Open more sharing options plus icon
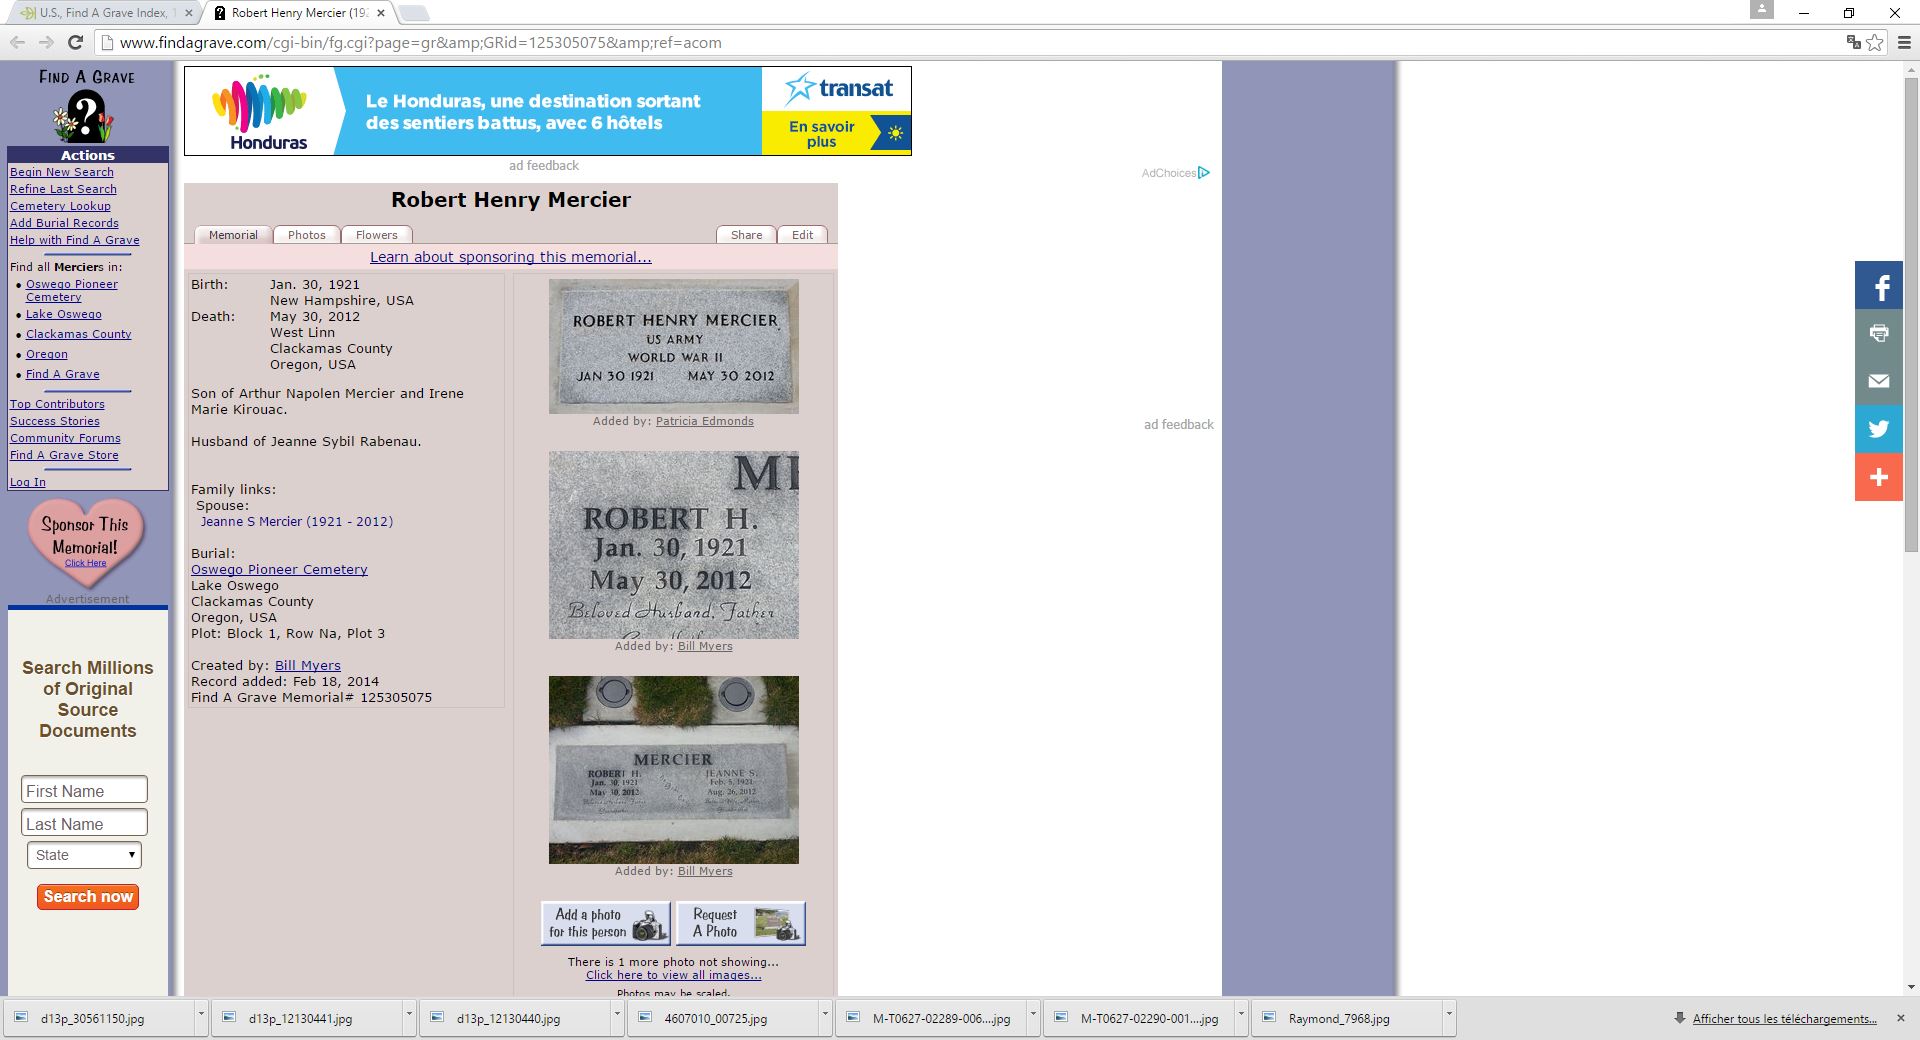The width and height of the screenshot is (1920, 1040). coord(1879,477)
